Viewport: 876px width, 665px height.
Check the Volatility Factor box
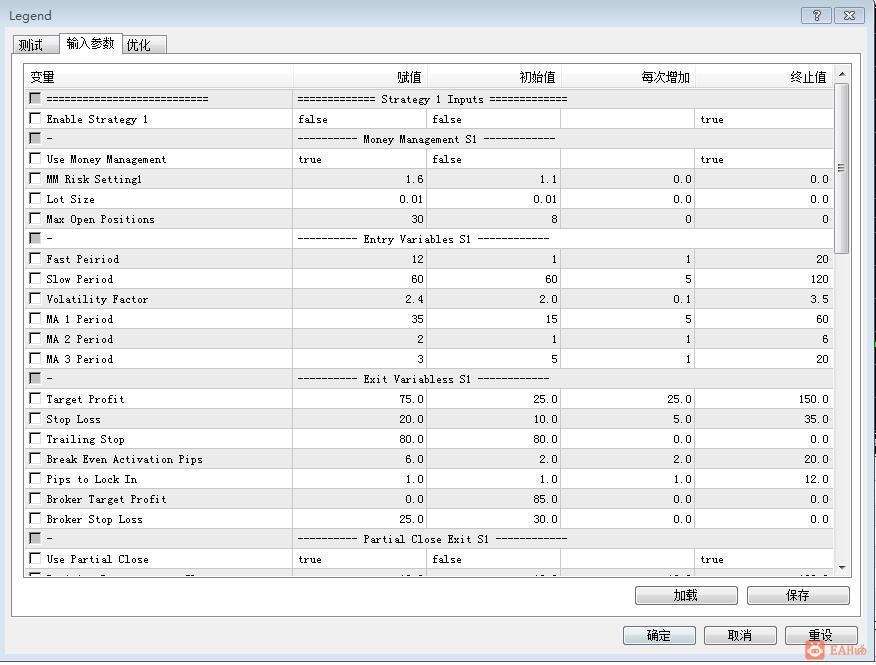[35, 298]
